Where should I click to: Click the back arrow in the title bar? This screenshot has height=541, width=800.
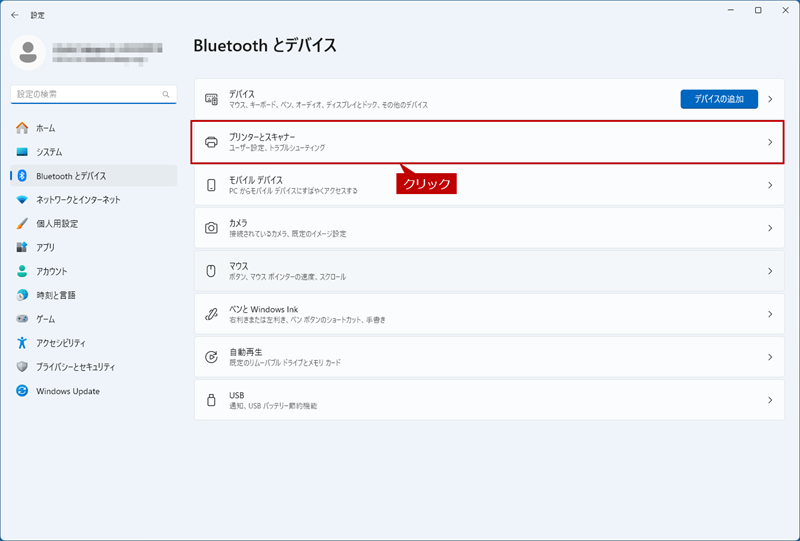15,15
